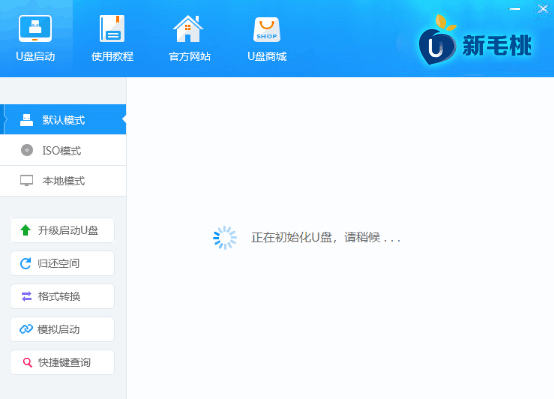Click the 使用教程 label in top bar
The height and width of the screenshot is (399, 554).
tap(112, 57)
